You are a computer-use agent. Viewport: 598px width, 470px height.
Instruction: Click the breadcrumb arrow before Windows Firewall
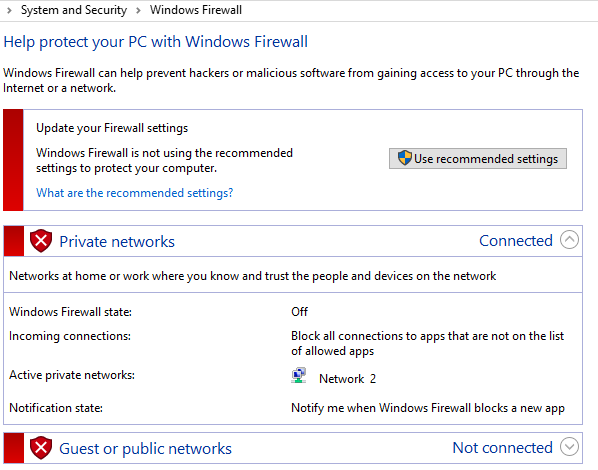[138, 10]
